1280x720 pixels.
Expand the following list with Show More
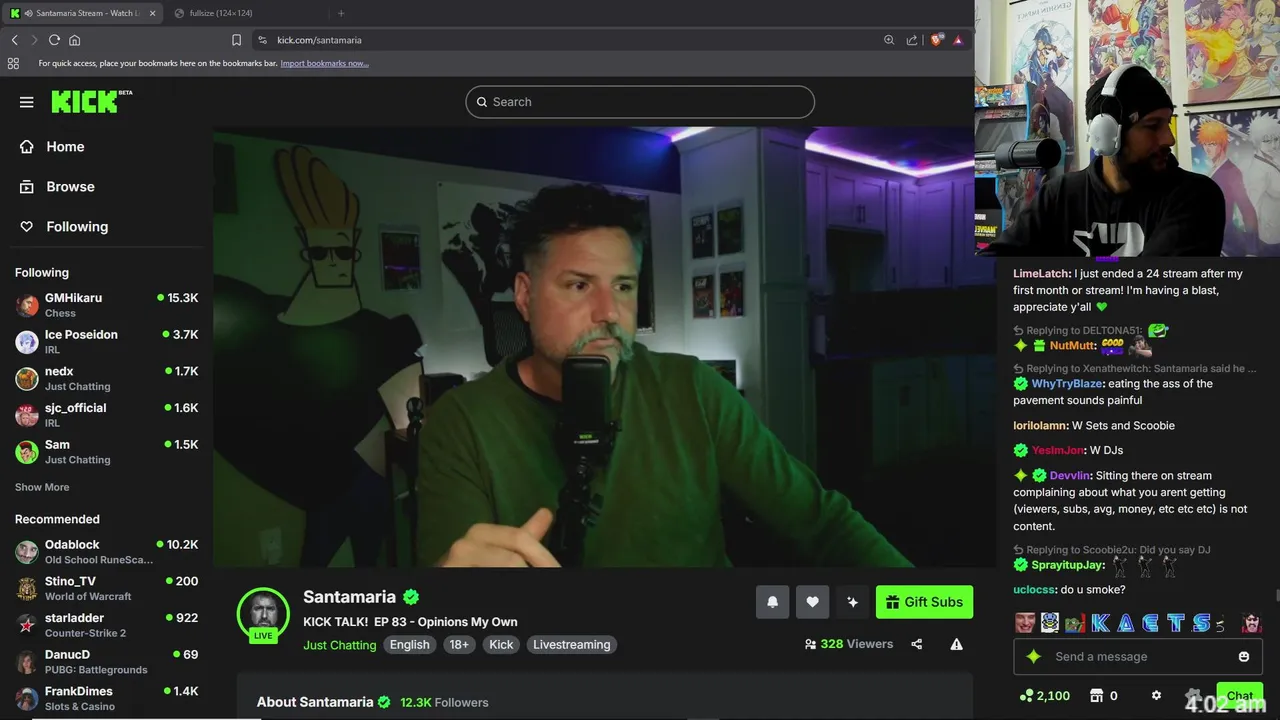[42, 487]
